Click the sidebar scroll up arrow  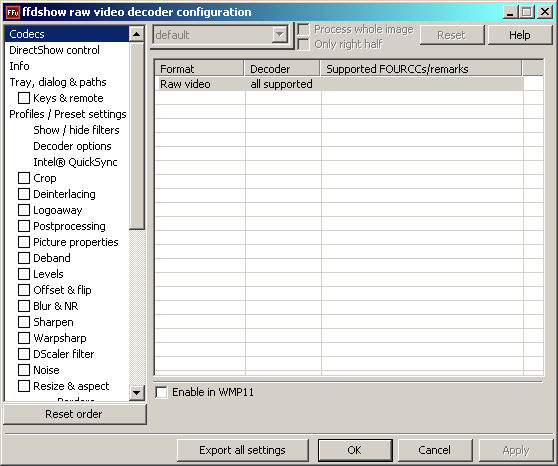(136, 34)
